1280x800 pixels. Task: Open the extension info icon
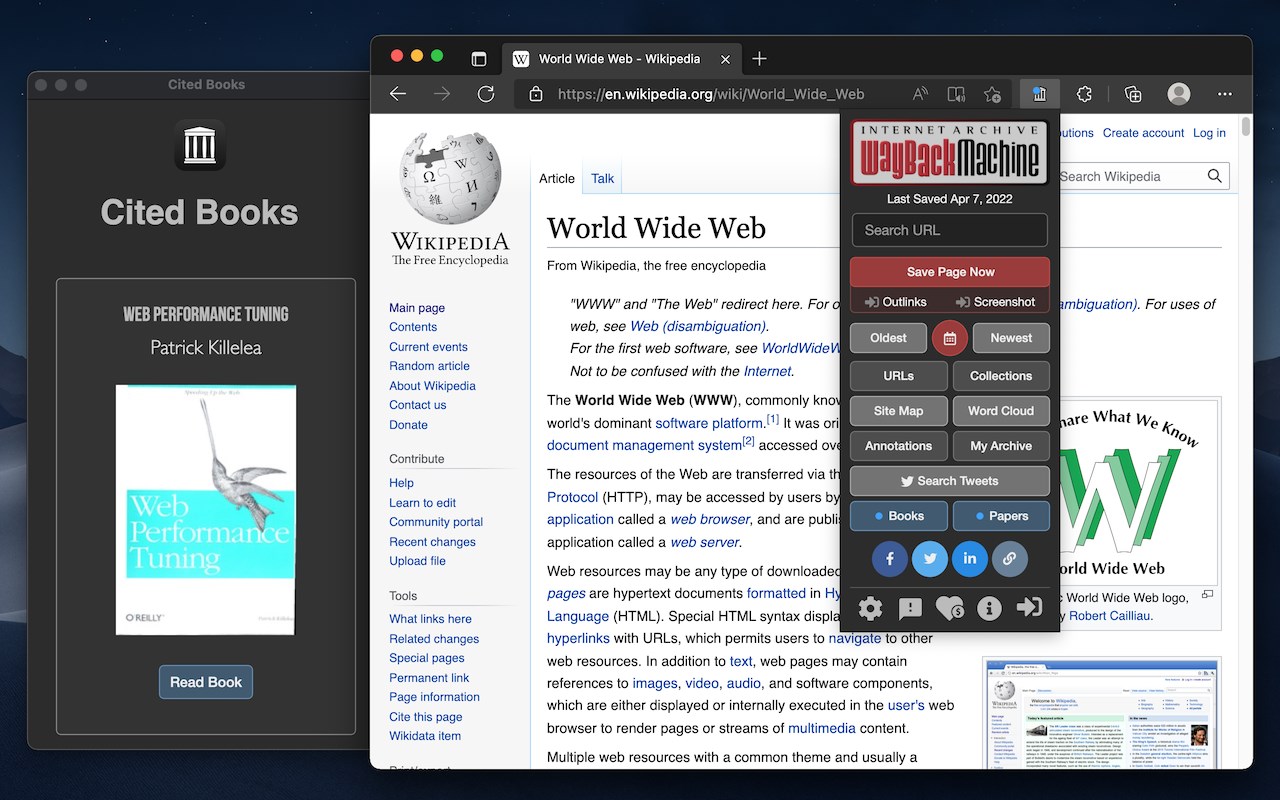989,607
